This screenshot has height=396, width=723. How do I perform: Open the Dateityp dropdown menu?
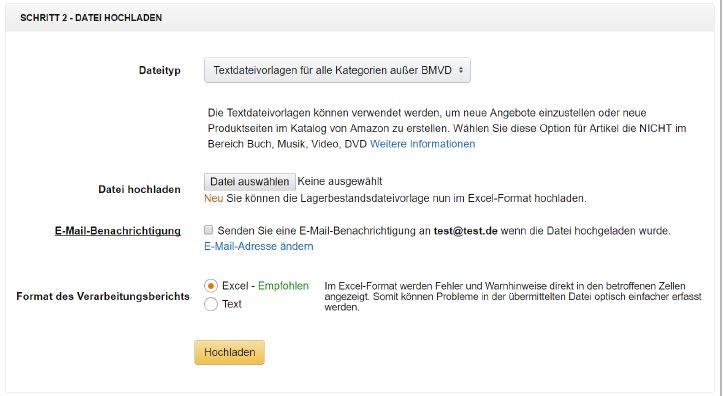[x=337, y=71]
